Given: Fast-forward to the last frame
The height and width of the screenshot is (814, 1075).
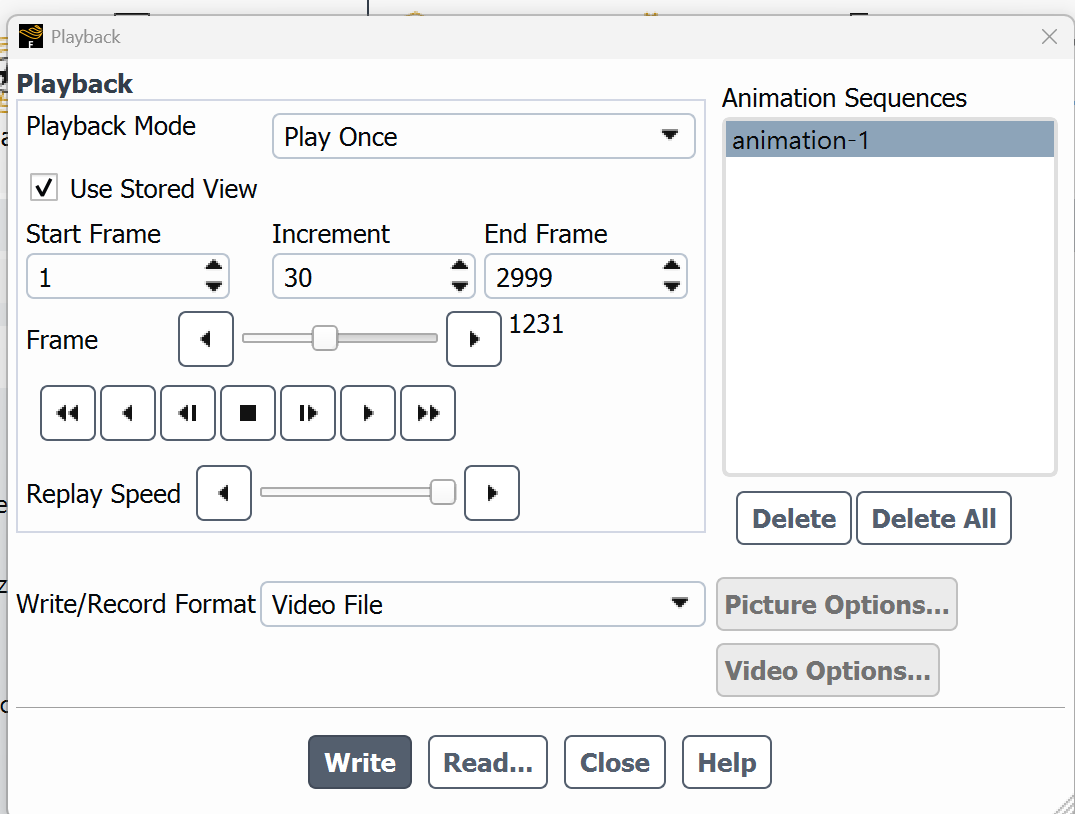Looking at the screenshot, I should coord(428,413).
